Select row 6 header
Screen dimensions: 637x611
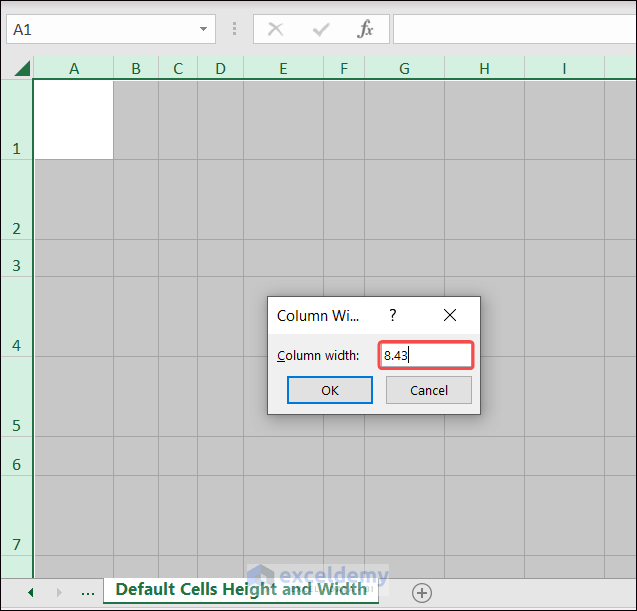click(x=16, y=456)
